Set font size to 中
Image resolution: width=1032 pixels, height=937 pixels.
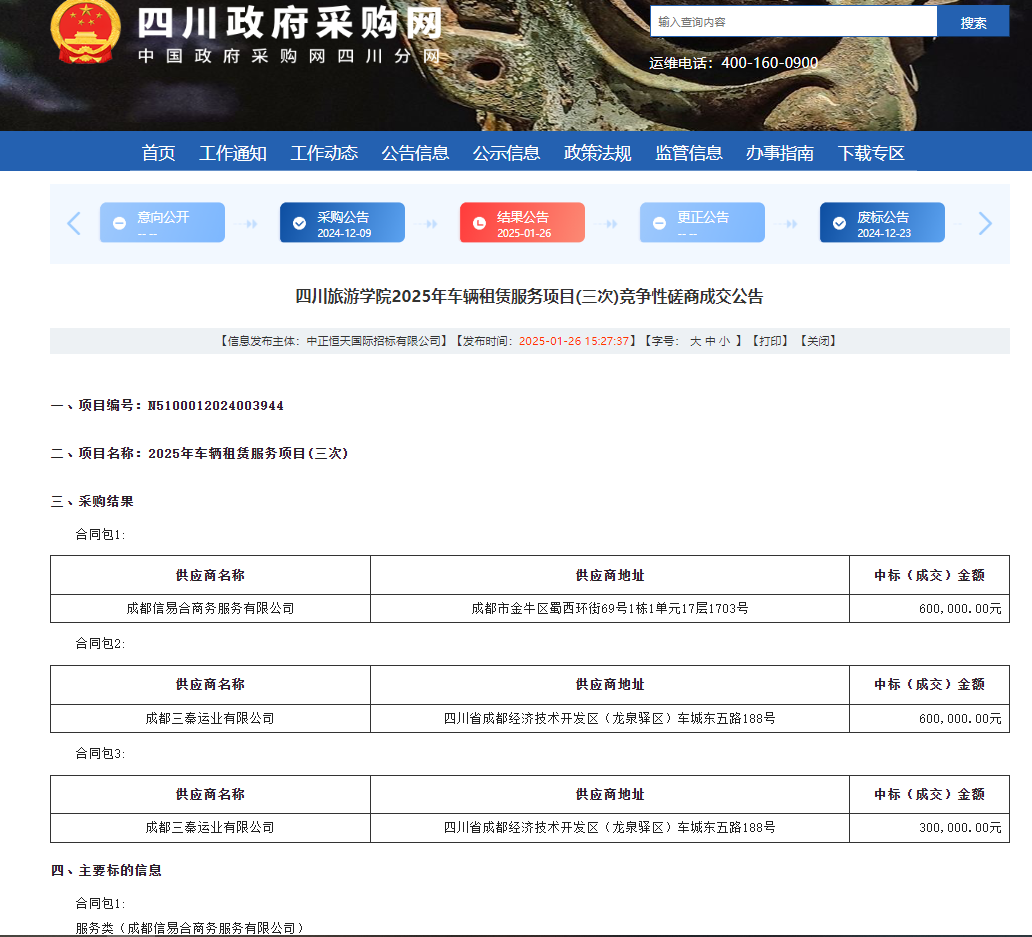point(710,341)
